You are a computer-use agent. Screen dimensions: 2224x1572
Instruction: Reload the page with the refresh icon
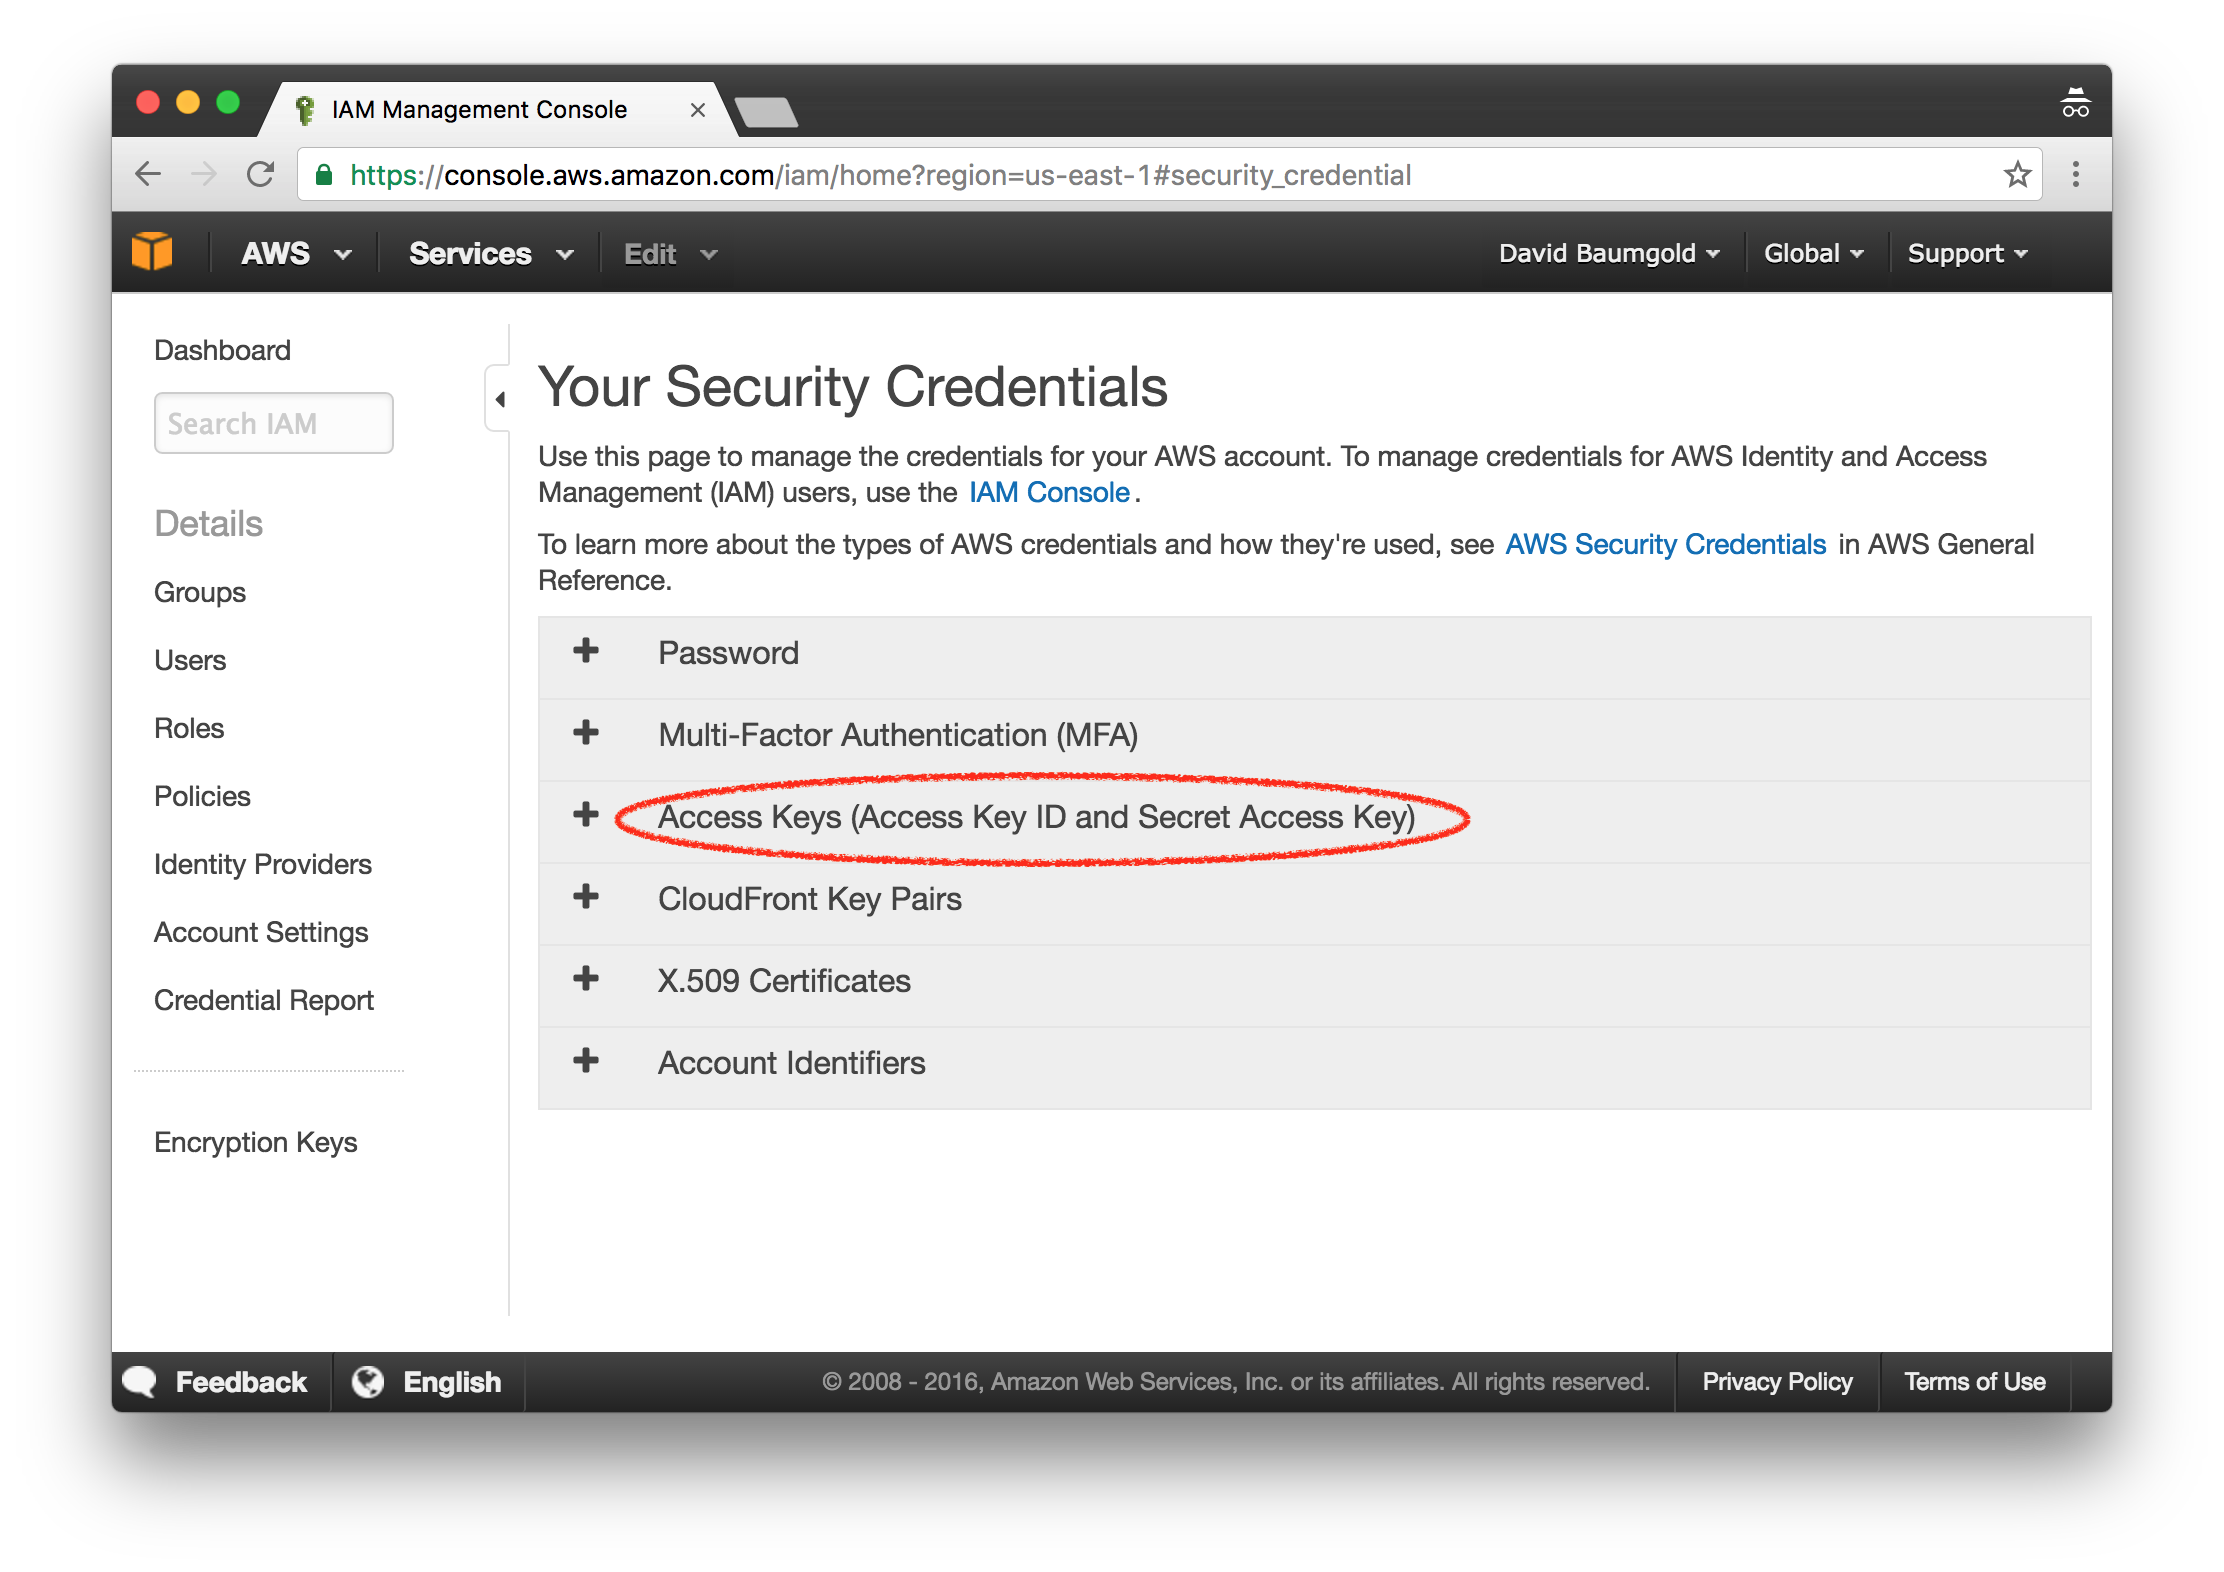coord(261,174)
